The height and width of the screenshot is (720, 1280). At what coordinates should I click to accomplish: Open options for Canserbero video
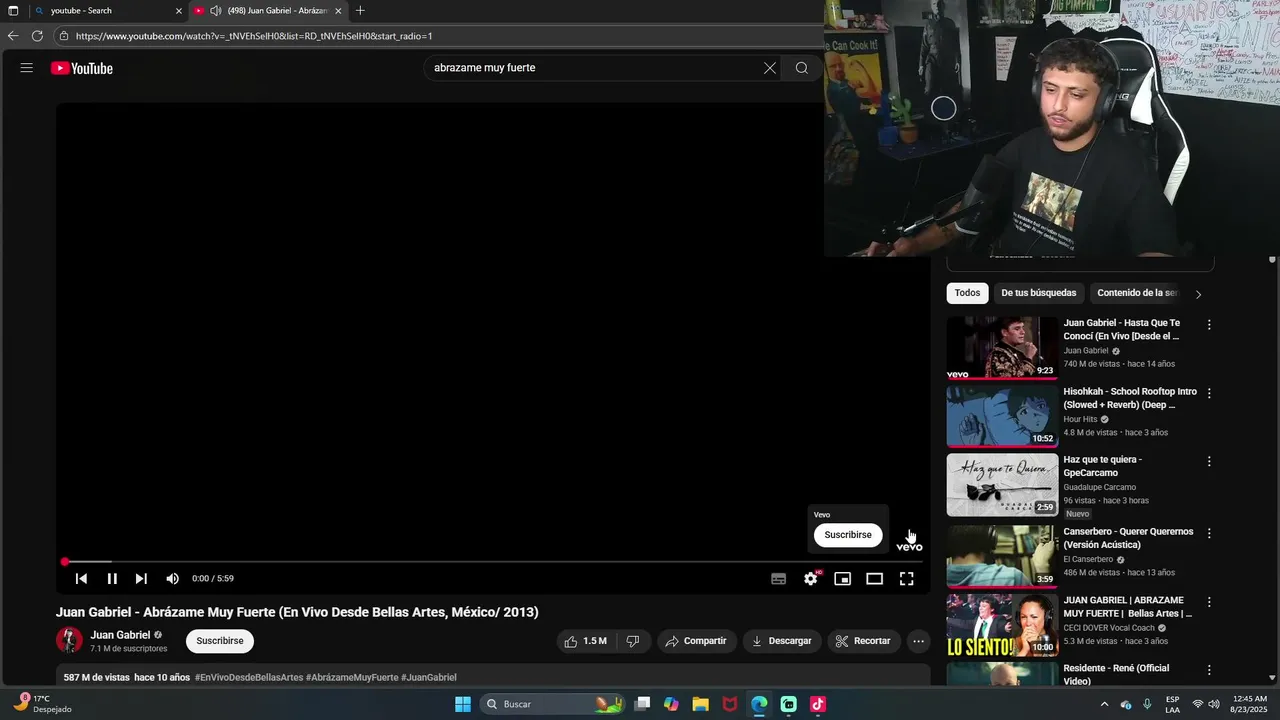(x=1209, y=533)
